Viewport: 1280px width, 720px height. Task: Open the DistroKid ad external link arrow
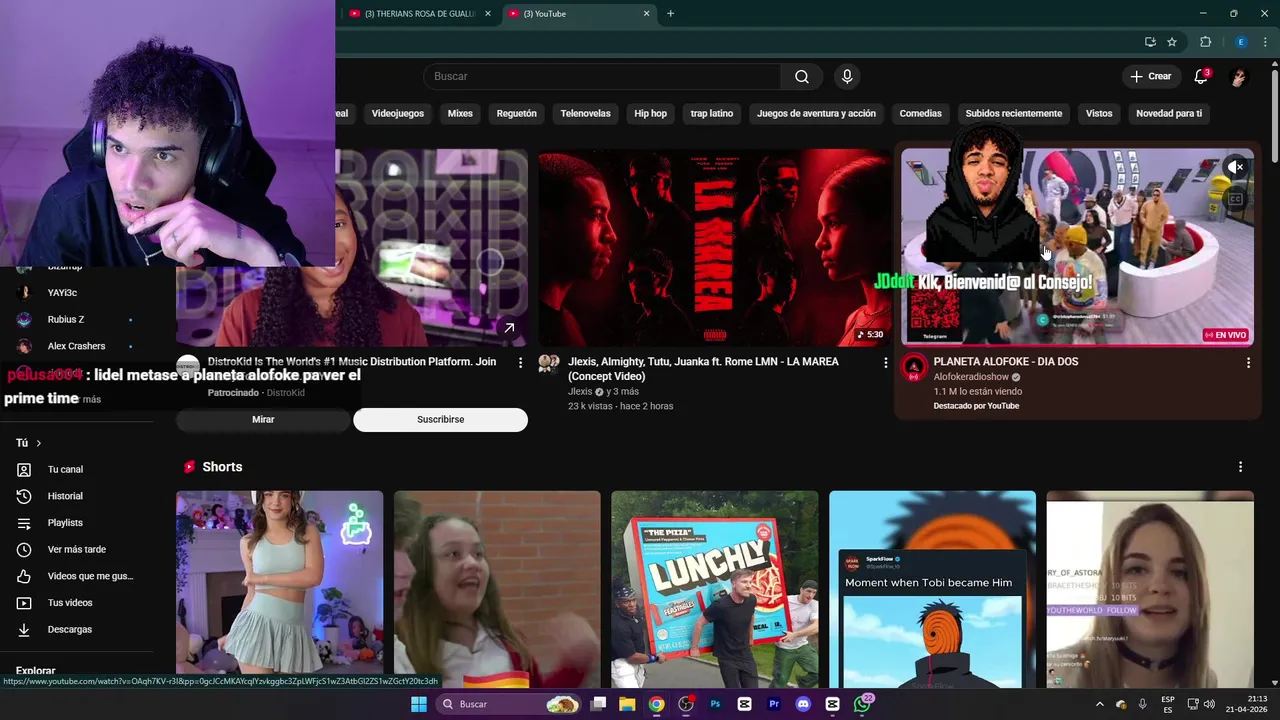509,327
